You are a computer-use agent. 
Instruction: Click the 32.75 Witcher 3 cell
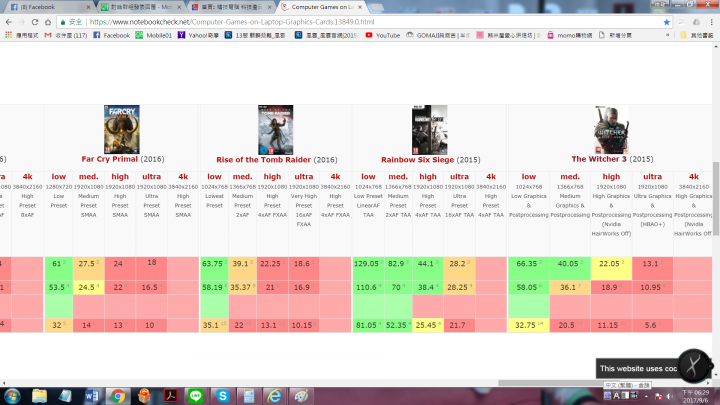click(x=529, y=325)
